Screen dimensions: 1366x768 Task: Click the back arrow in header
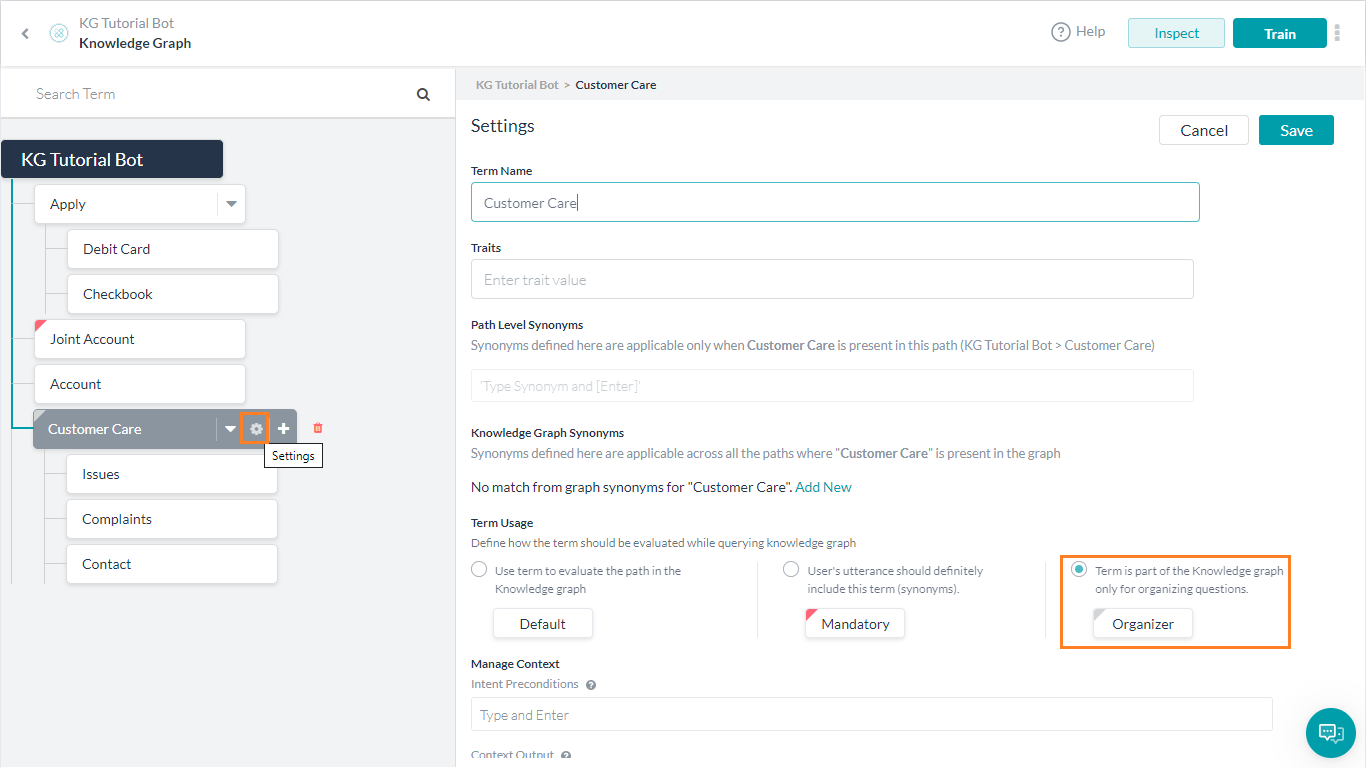(26, 34)
